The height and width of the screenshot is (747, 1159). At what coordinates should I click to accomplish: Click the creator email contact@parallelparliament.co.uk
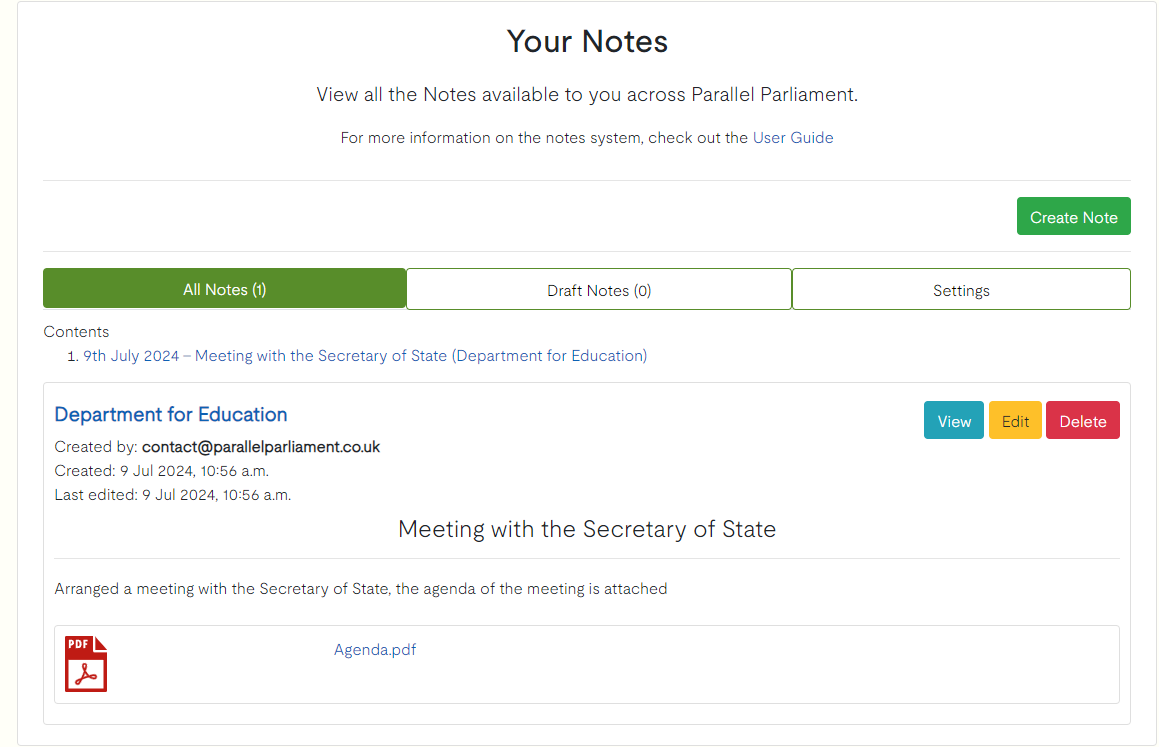coord(261,447)
